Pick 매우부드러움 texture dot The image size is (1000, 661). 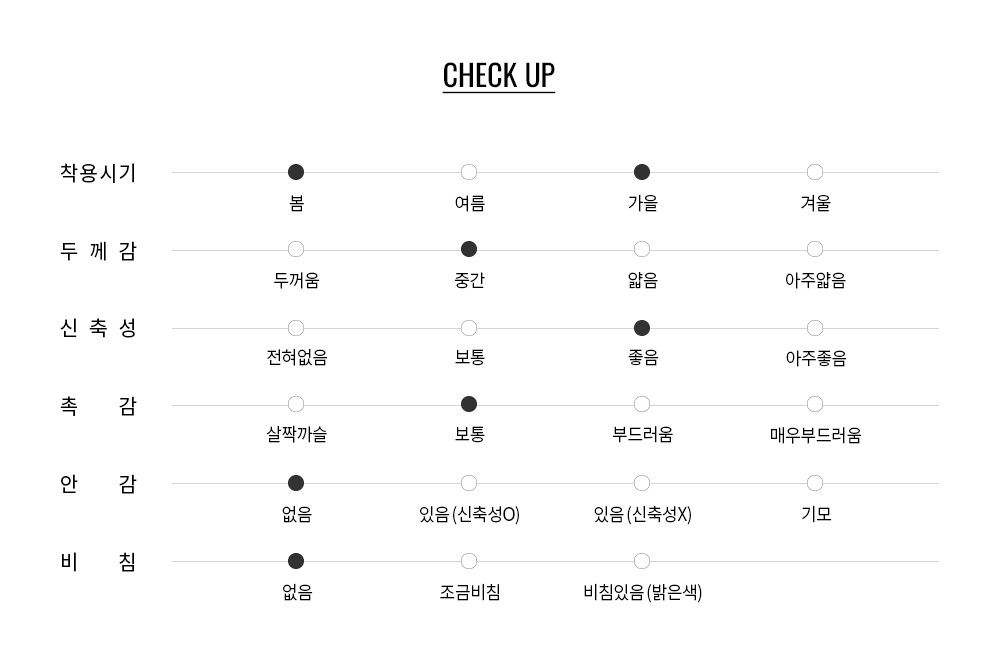(815, 404)
